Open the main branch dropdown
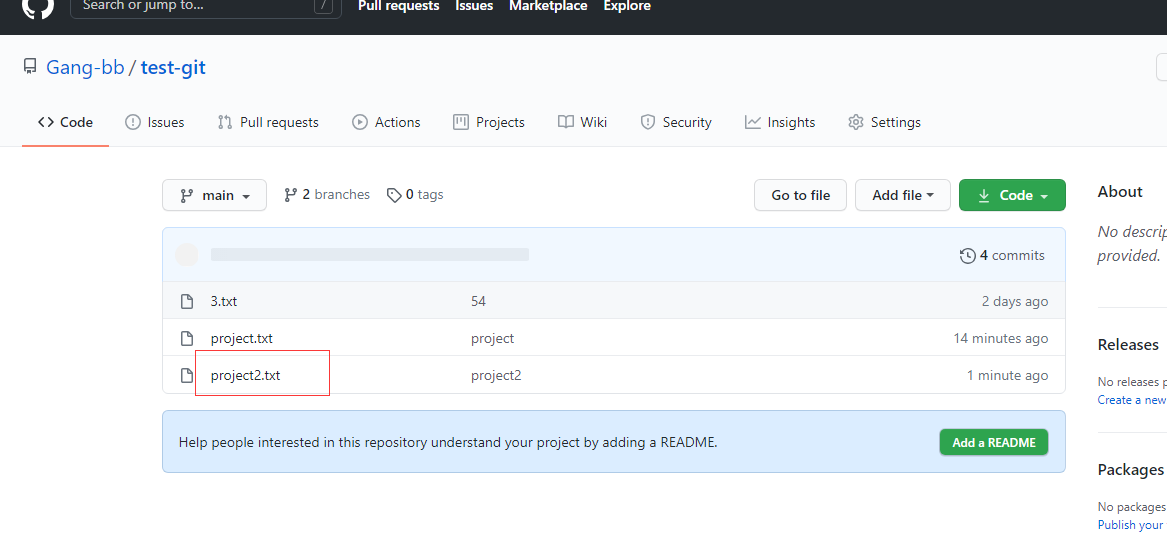Image resolution: width=1167 pixels, height=556 pixels. [214, 195]
